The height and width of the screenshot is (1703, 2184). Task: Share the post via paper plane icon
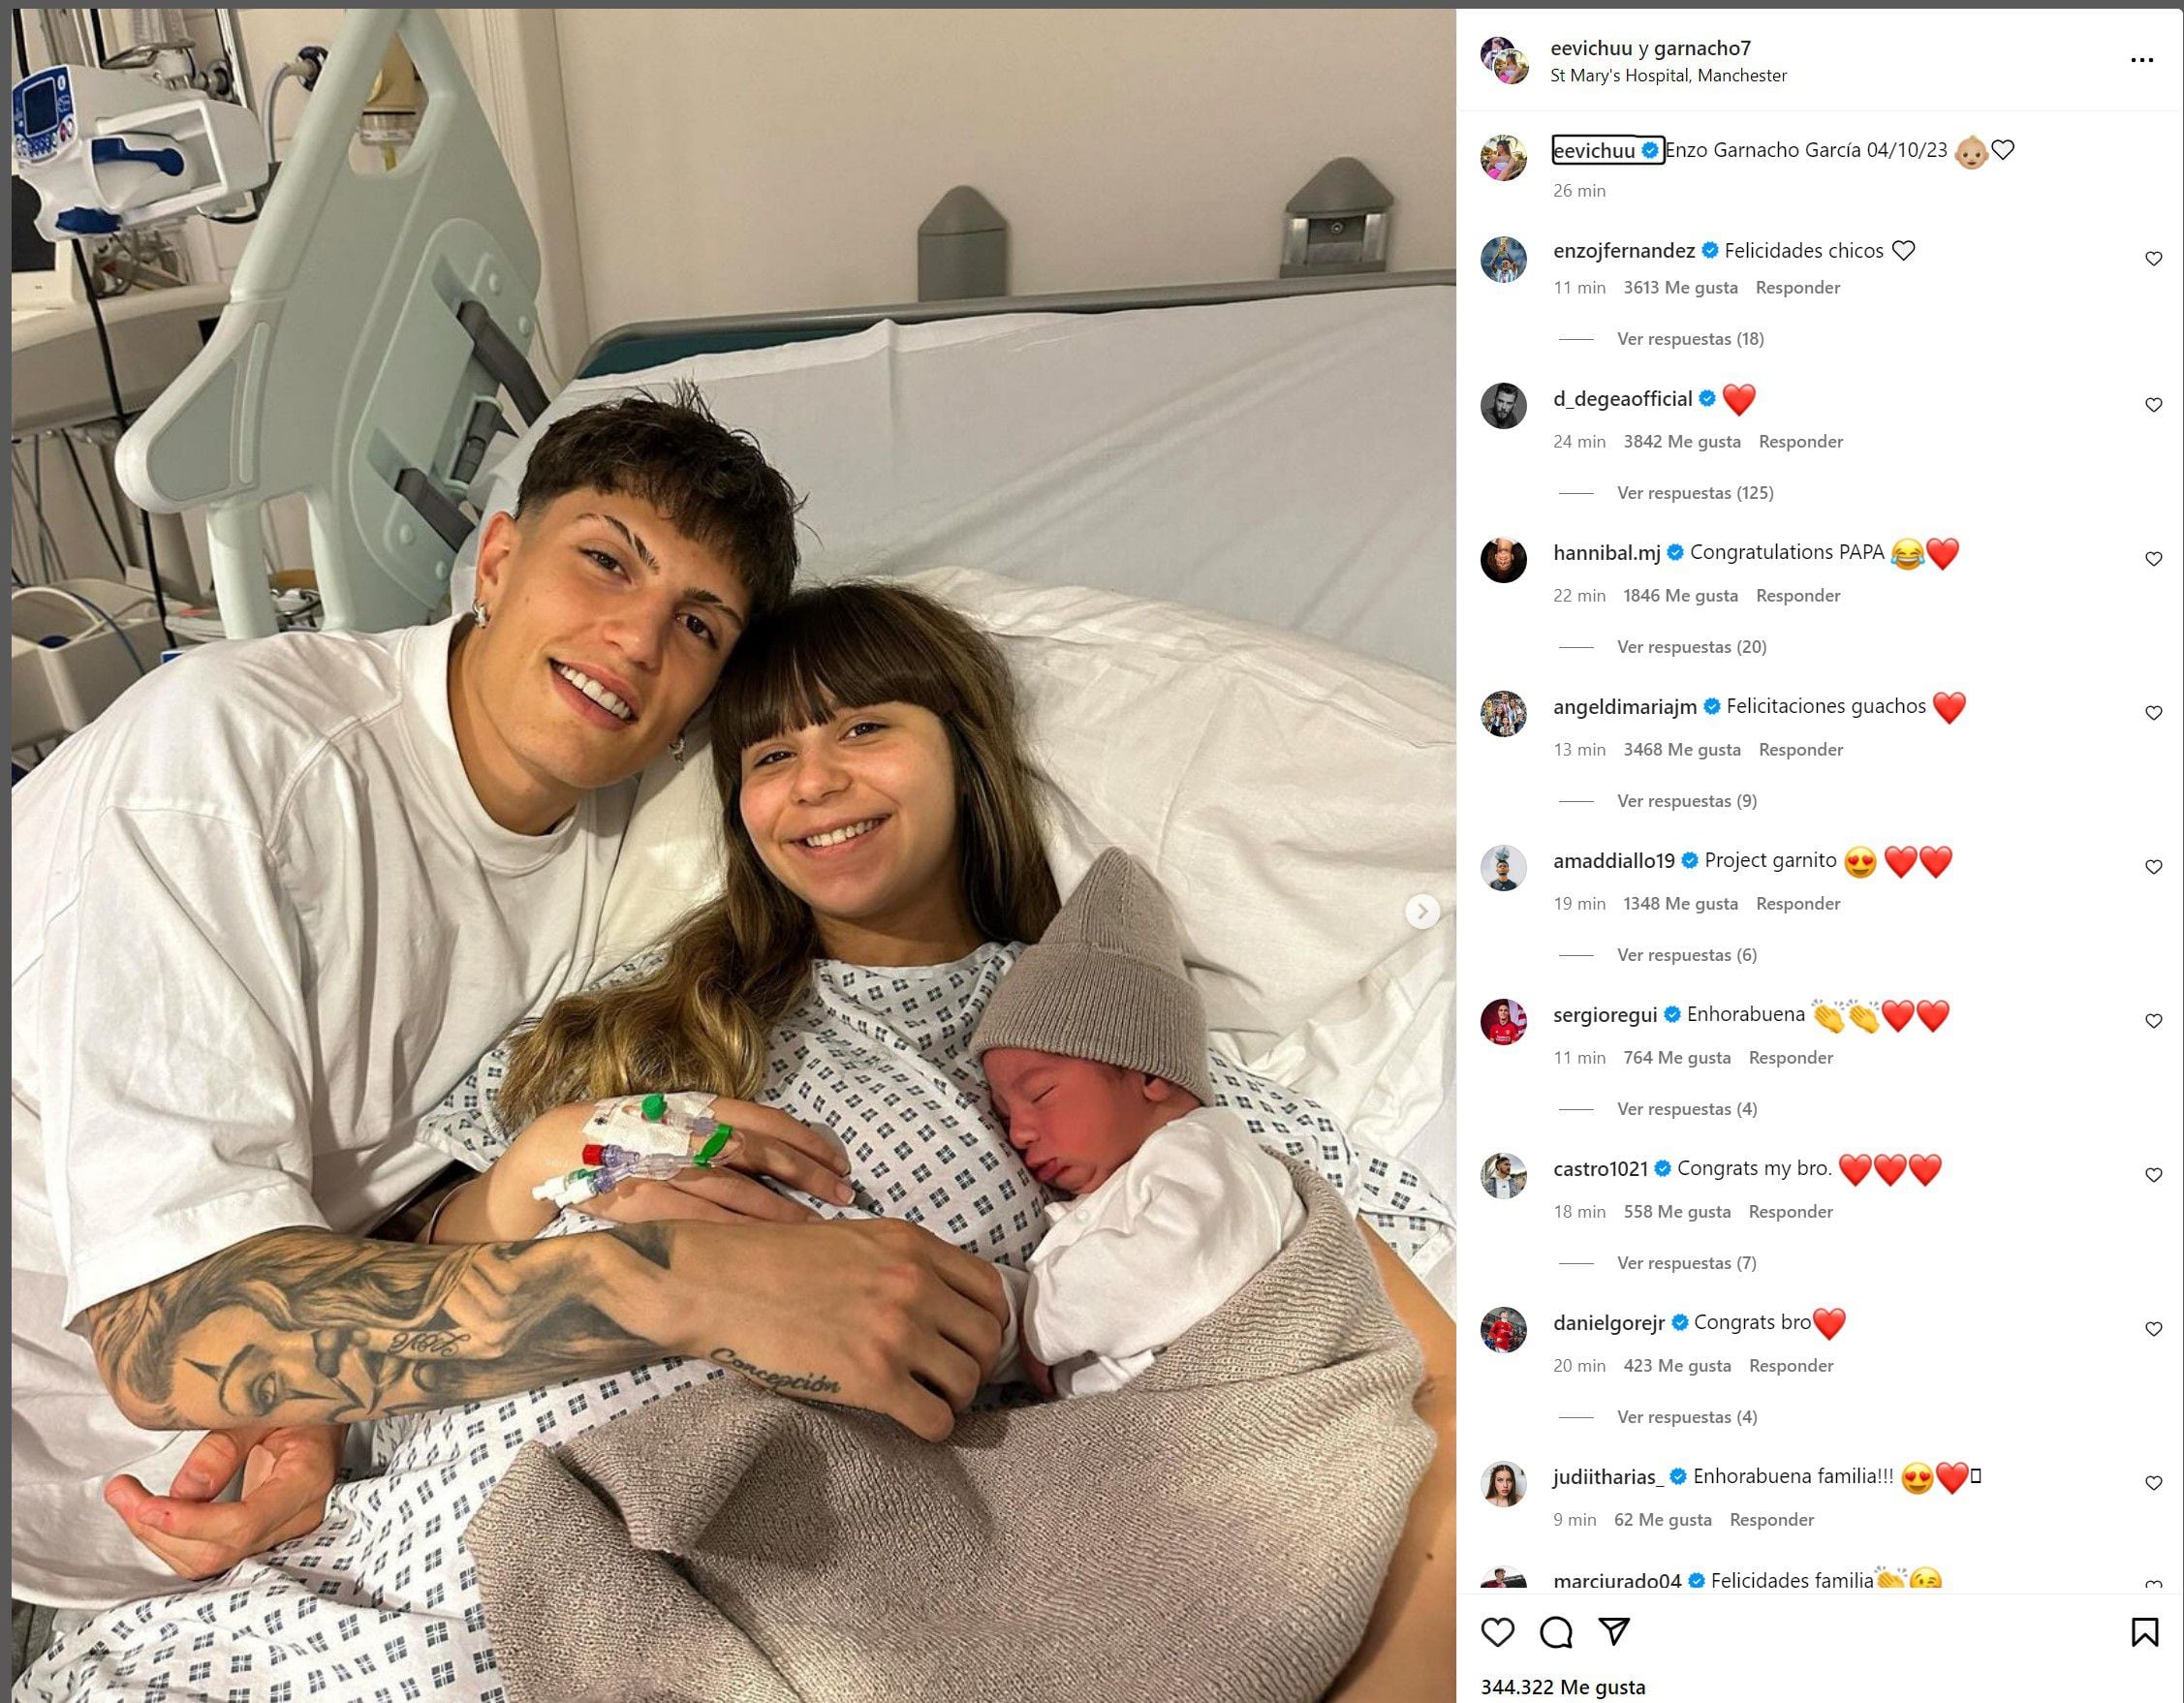coord(1614,1632)
